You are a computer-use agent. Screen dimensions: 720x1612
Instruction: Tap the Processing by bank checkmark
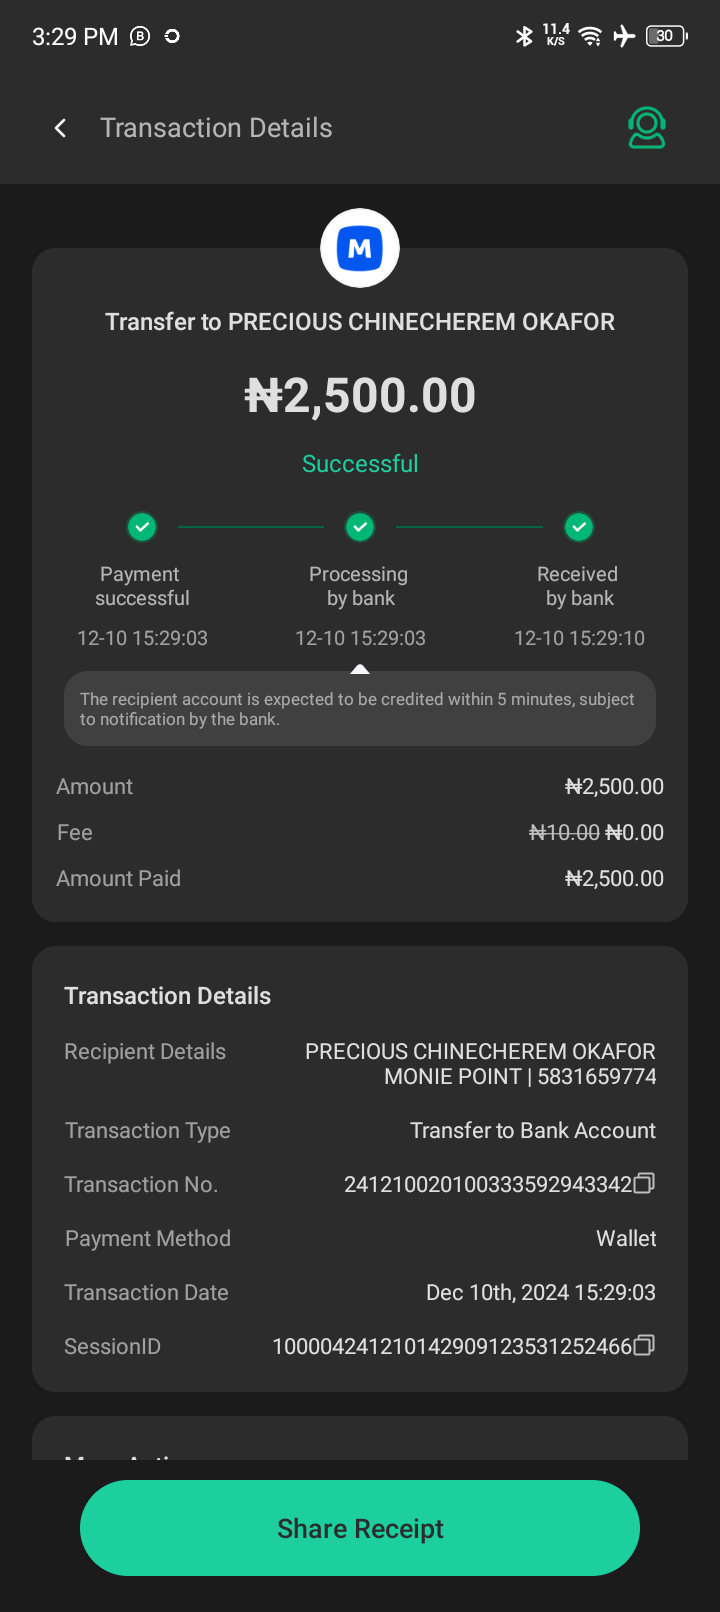[x=360, y=526]
